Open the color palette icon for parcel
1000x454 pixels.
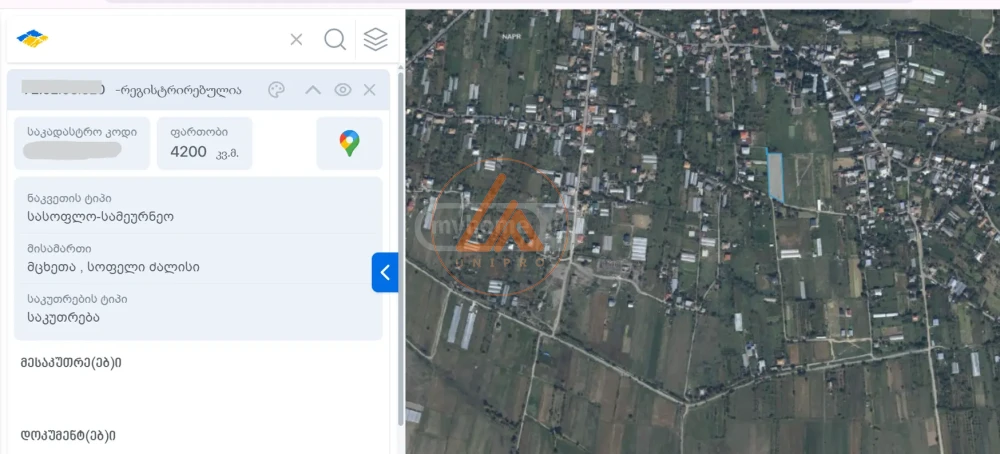pyautogui.click(x=277, y=90)
